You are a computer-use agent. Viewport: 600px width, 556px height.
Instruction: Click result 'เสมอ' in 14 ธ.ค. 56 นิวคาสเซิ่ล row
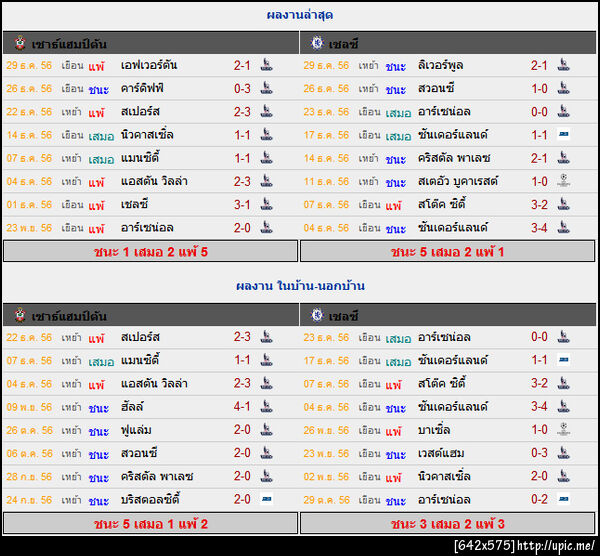pyautogui.click(x=101, y=136)
